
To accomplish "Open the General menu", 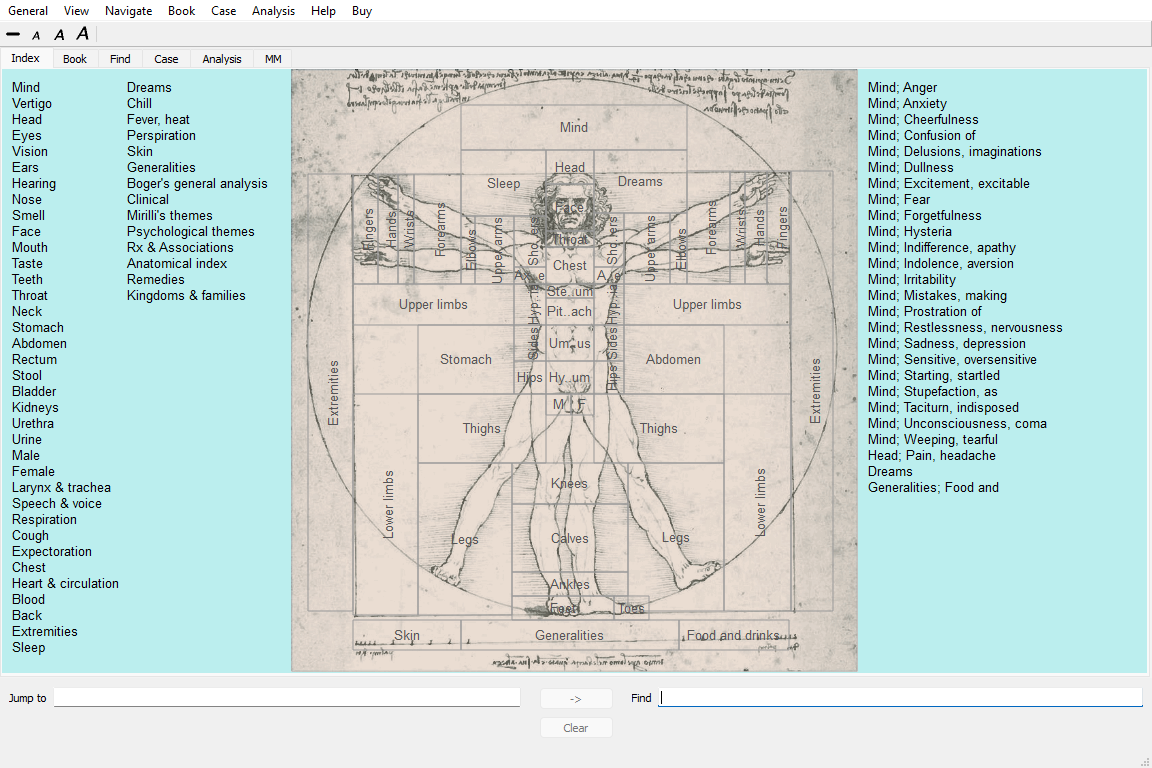I will pos(28,11).
